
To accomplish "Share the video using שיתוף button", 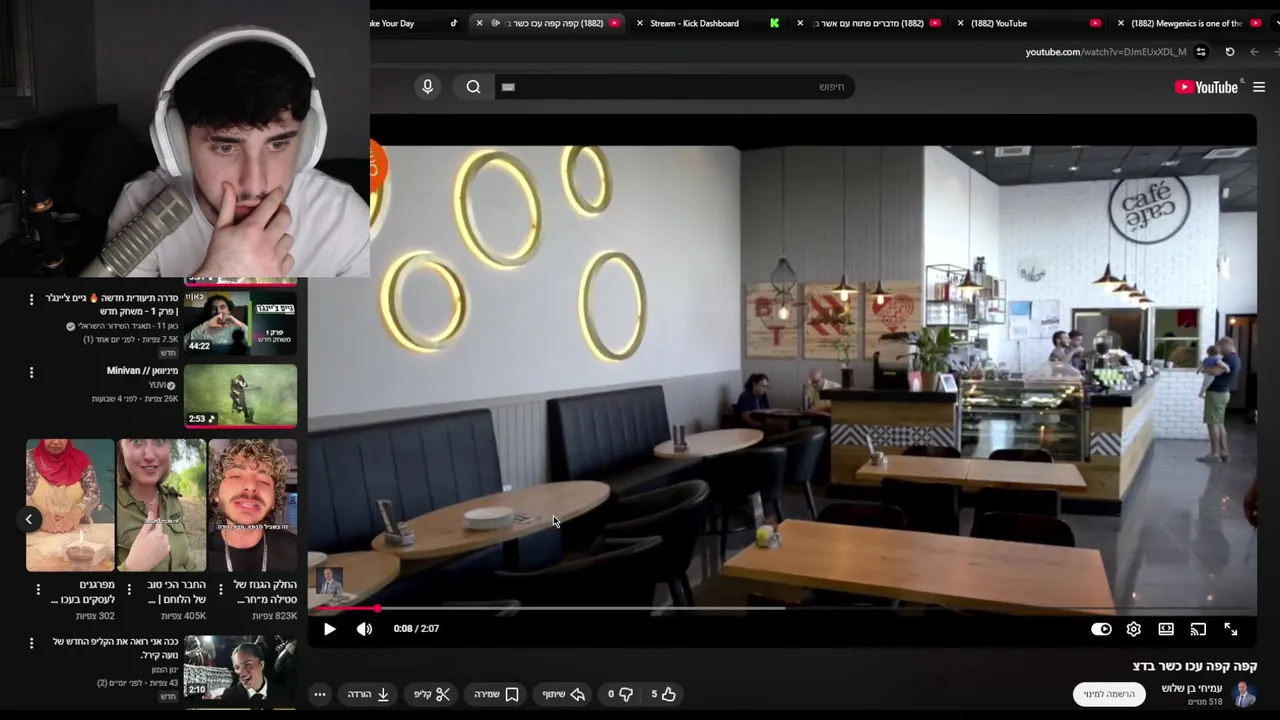I will [x=563, y=694].
